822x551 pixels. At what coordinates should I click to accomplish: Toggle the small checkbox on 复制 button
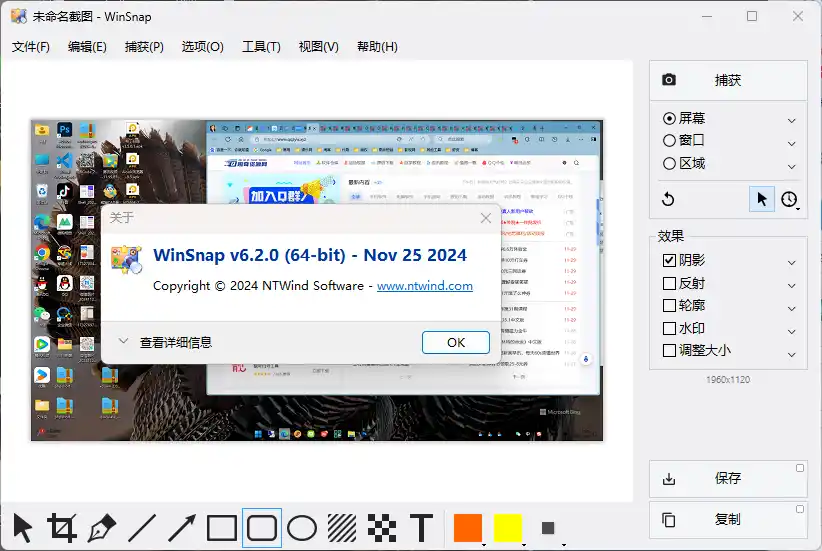[x=799, y=509]
